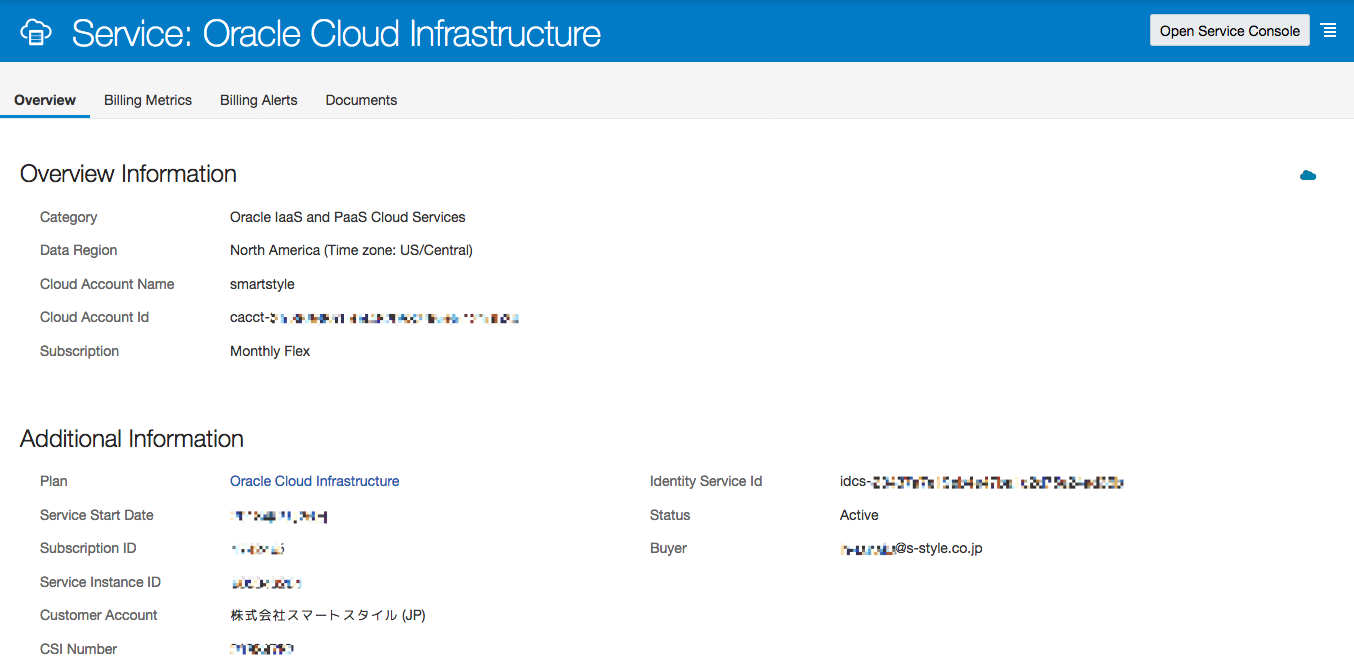Click the Overview Information heading

pyautogui.click(x=128, y=174)
